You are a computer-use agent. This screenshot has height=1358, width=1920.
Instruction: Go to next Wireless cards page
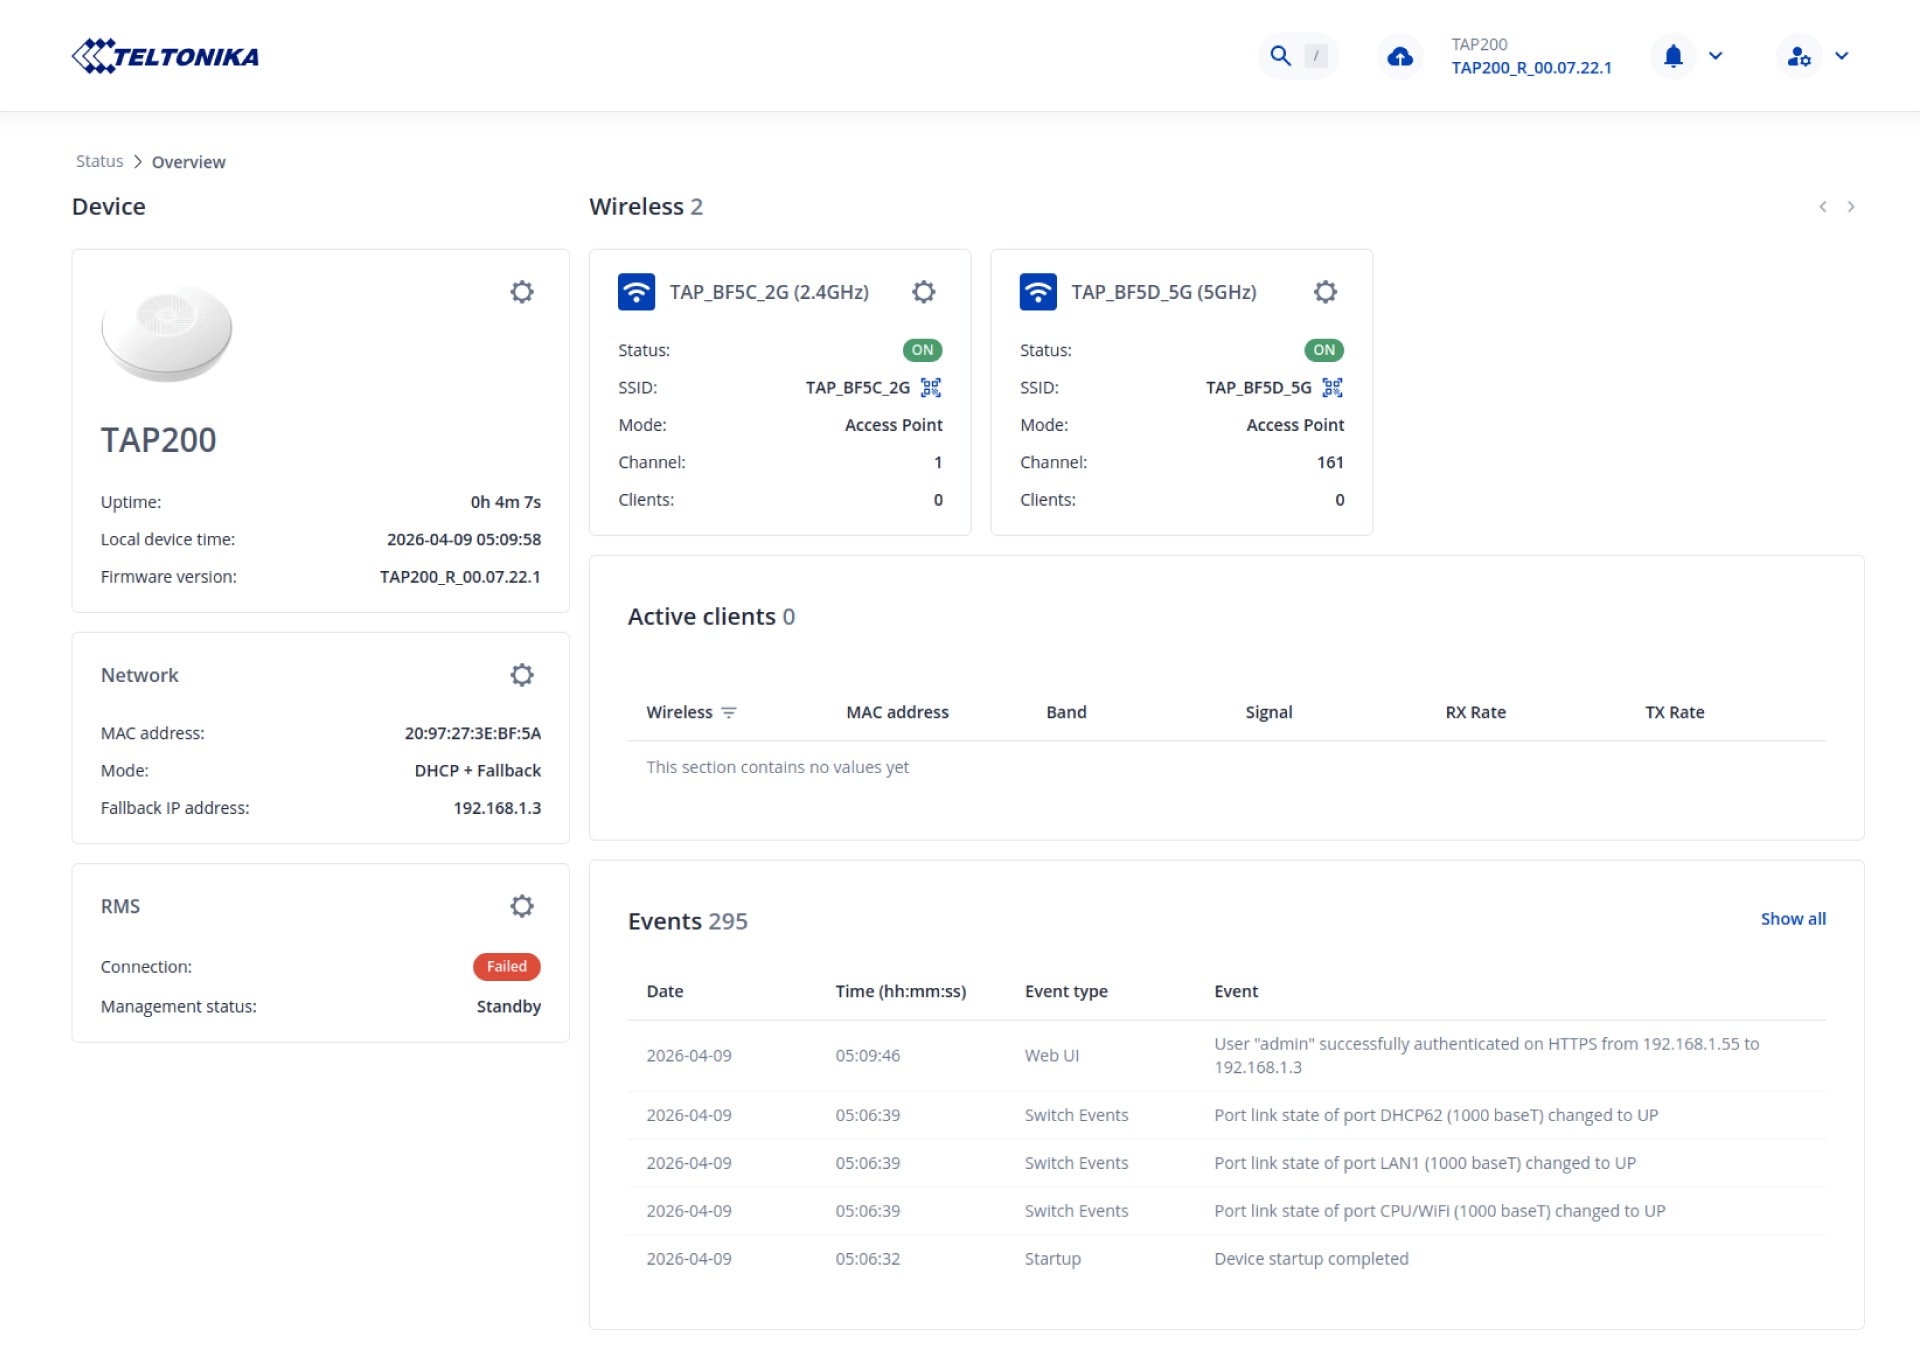tap(1851, 207)
